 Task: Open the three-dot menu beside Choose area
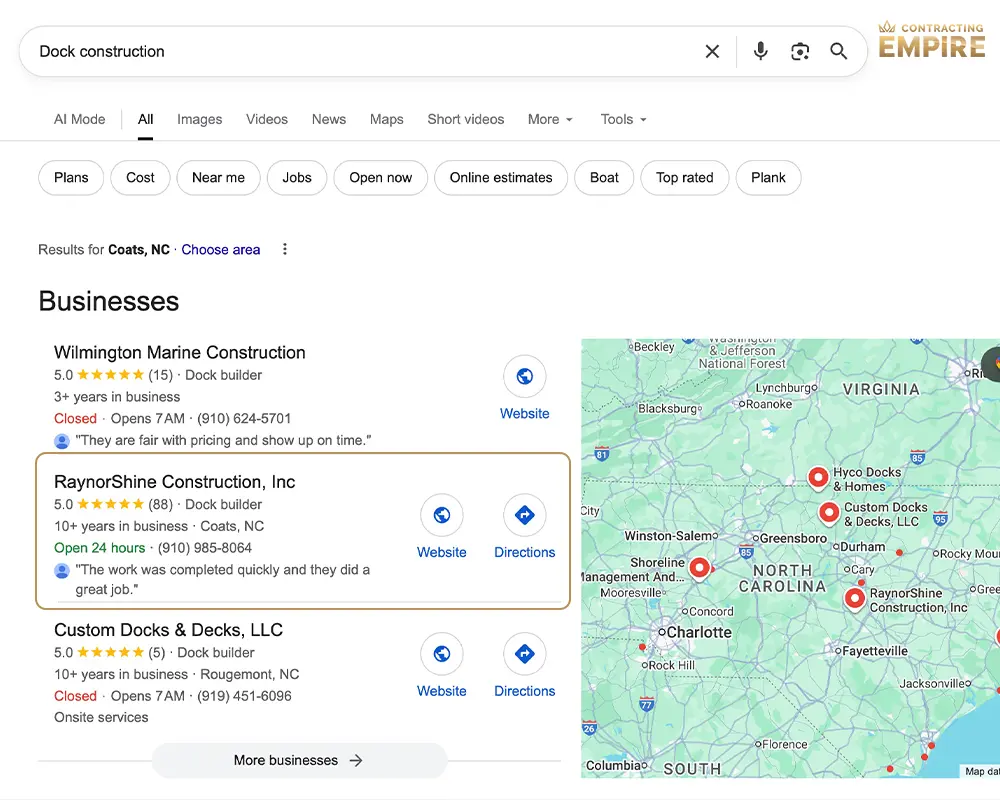[x=285, y=249]
